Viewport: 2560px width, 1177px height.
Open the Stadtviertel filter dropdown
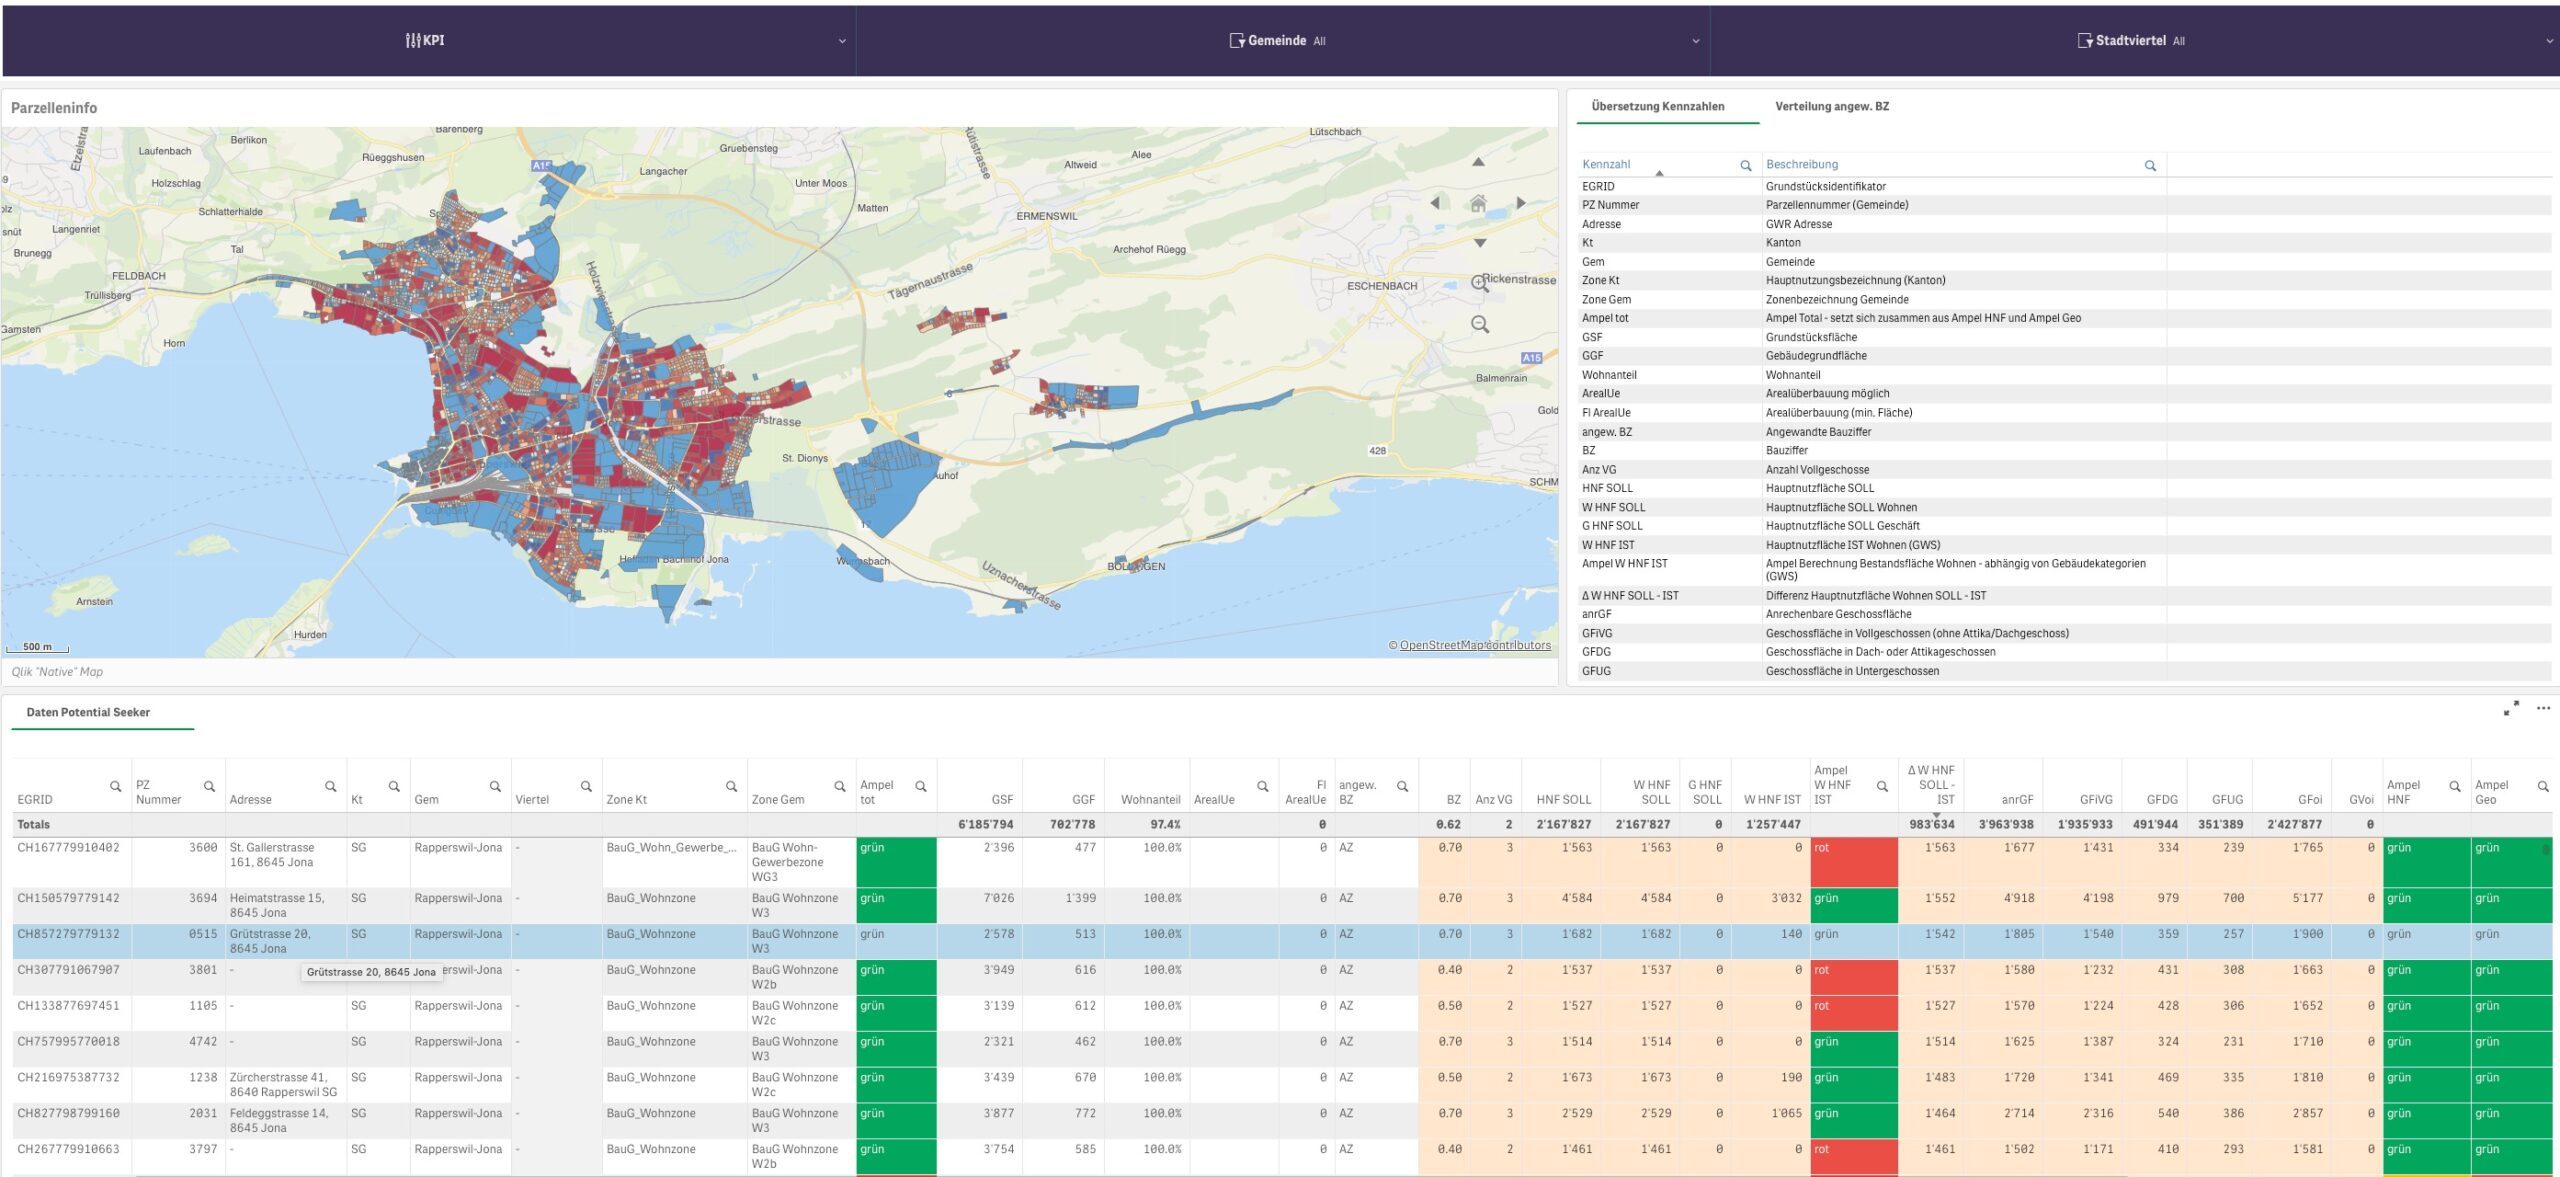coord(2135,41)
